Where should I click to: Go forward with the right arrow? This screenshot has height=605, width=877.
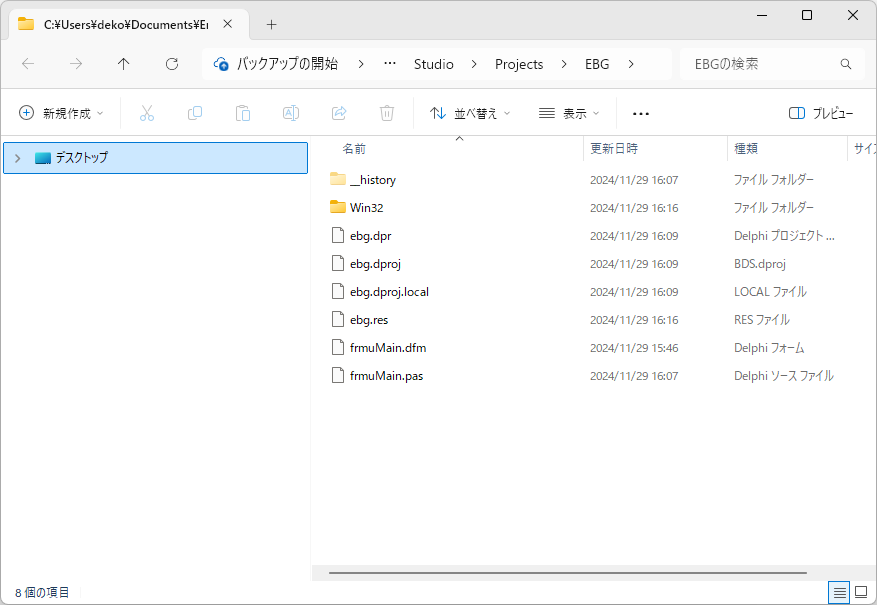[x=76, y=64]
